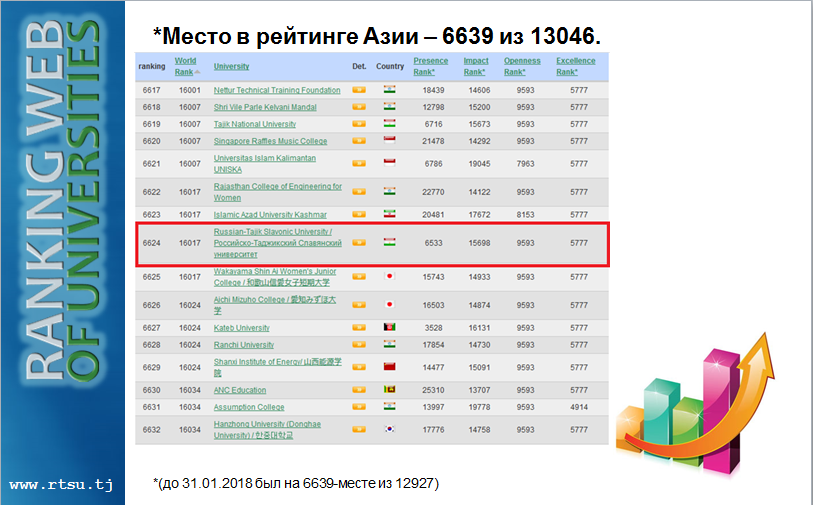813x505 pixels.
Task: Click Ranking Web of Universities logo
Action: click(x=62, y=200)
